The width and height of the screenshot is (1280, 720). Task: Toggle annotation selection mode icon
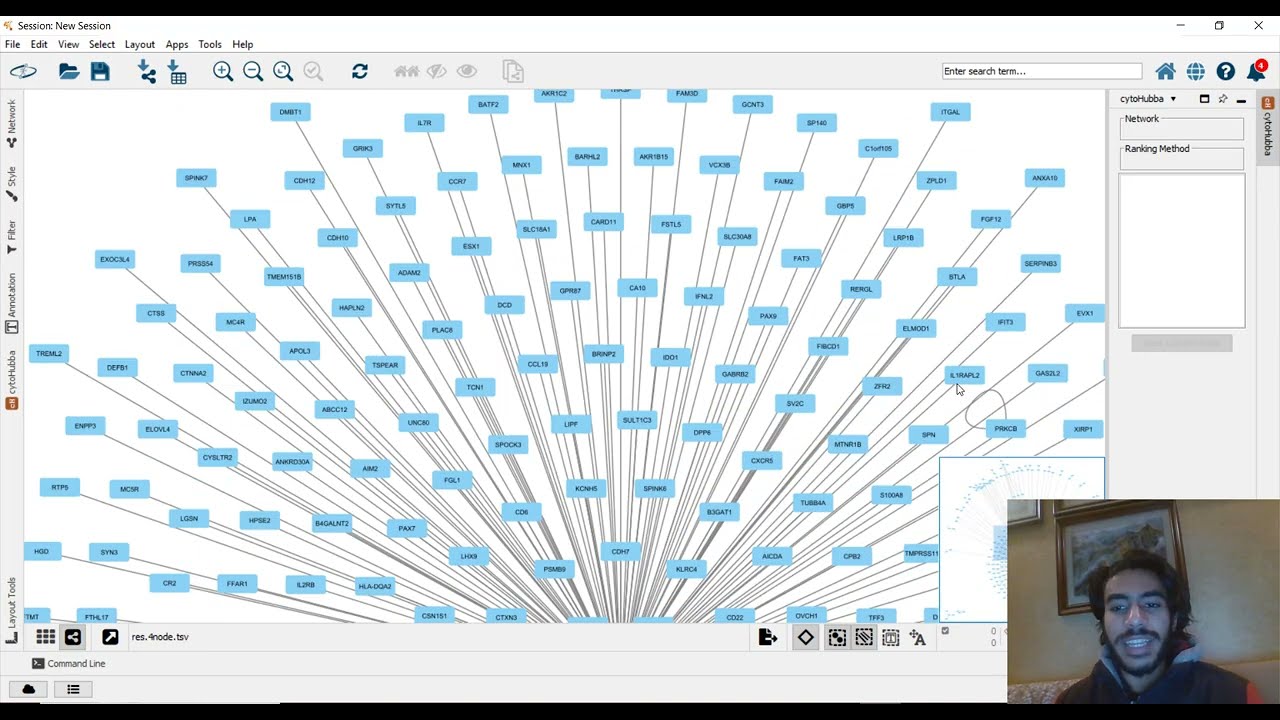coord(891,637)
